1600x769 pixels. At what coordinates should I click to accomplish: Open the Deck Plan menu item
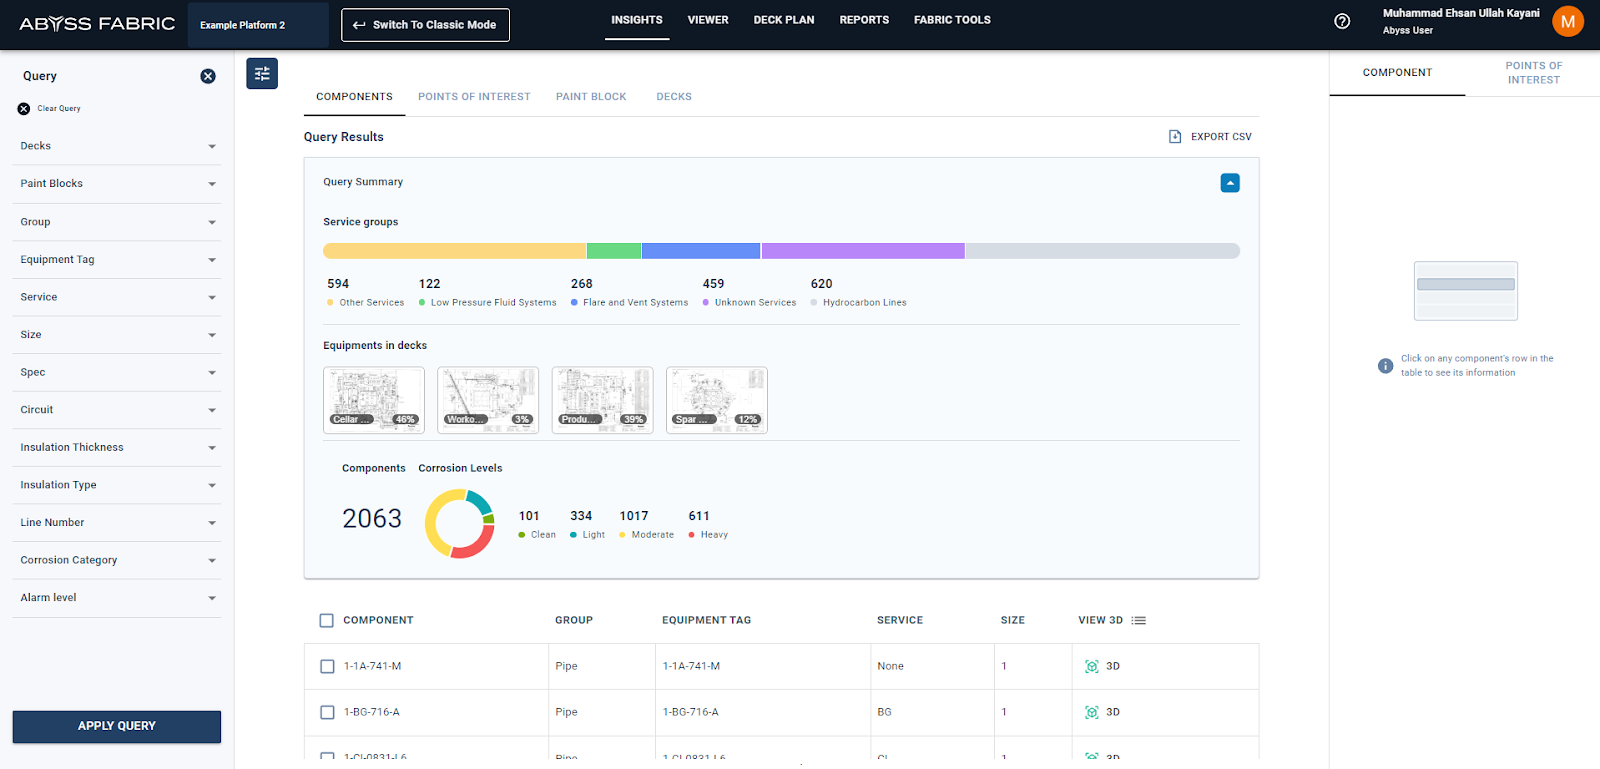tap(783, 20)
